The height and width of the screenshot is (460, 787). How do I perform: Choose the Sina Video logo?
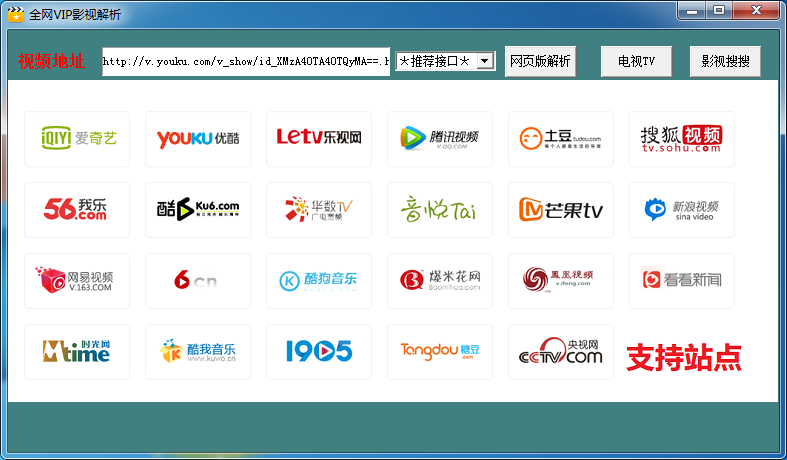pos(682,210)
